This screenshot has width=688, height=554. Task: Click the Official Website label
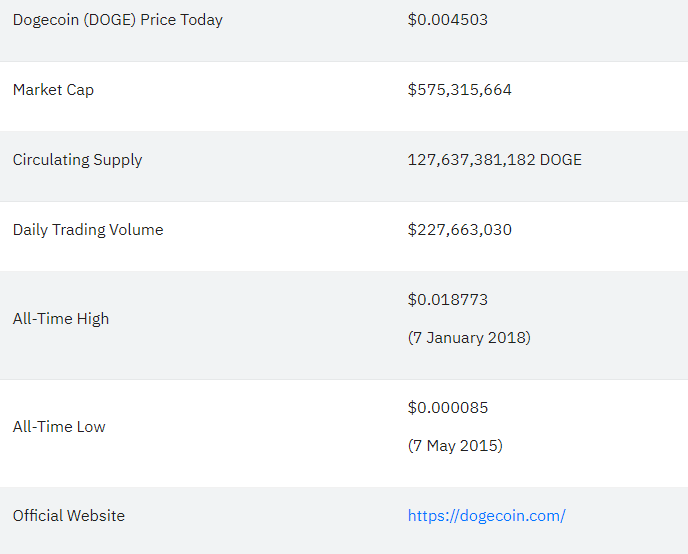pos(68,516)
